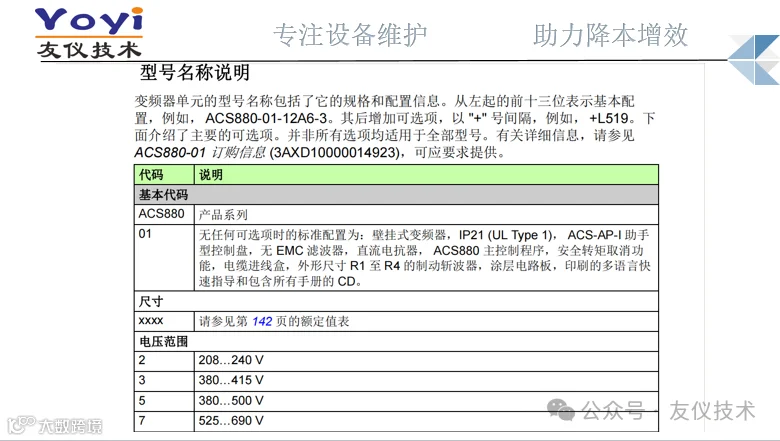Viewport: 780px width, 441px height.
Task: Click the 01 standard configuration description
Action: click(426, 258)
